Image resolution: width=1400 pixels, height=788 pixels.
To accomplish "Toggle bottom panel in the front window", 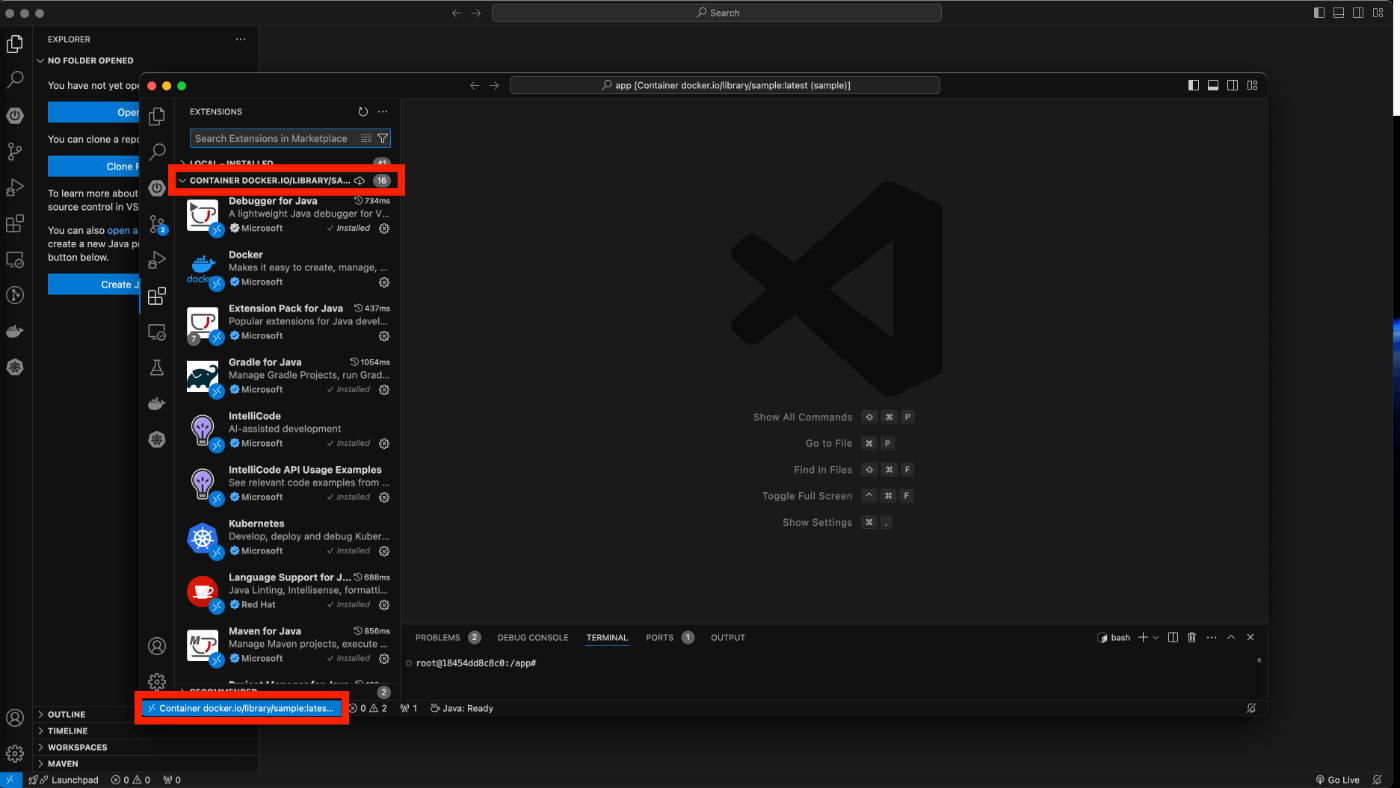I will click(x=1213, y=85).
